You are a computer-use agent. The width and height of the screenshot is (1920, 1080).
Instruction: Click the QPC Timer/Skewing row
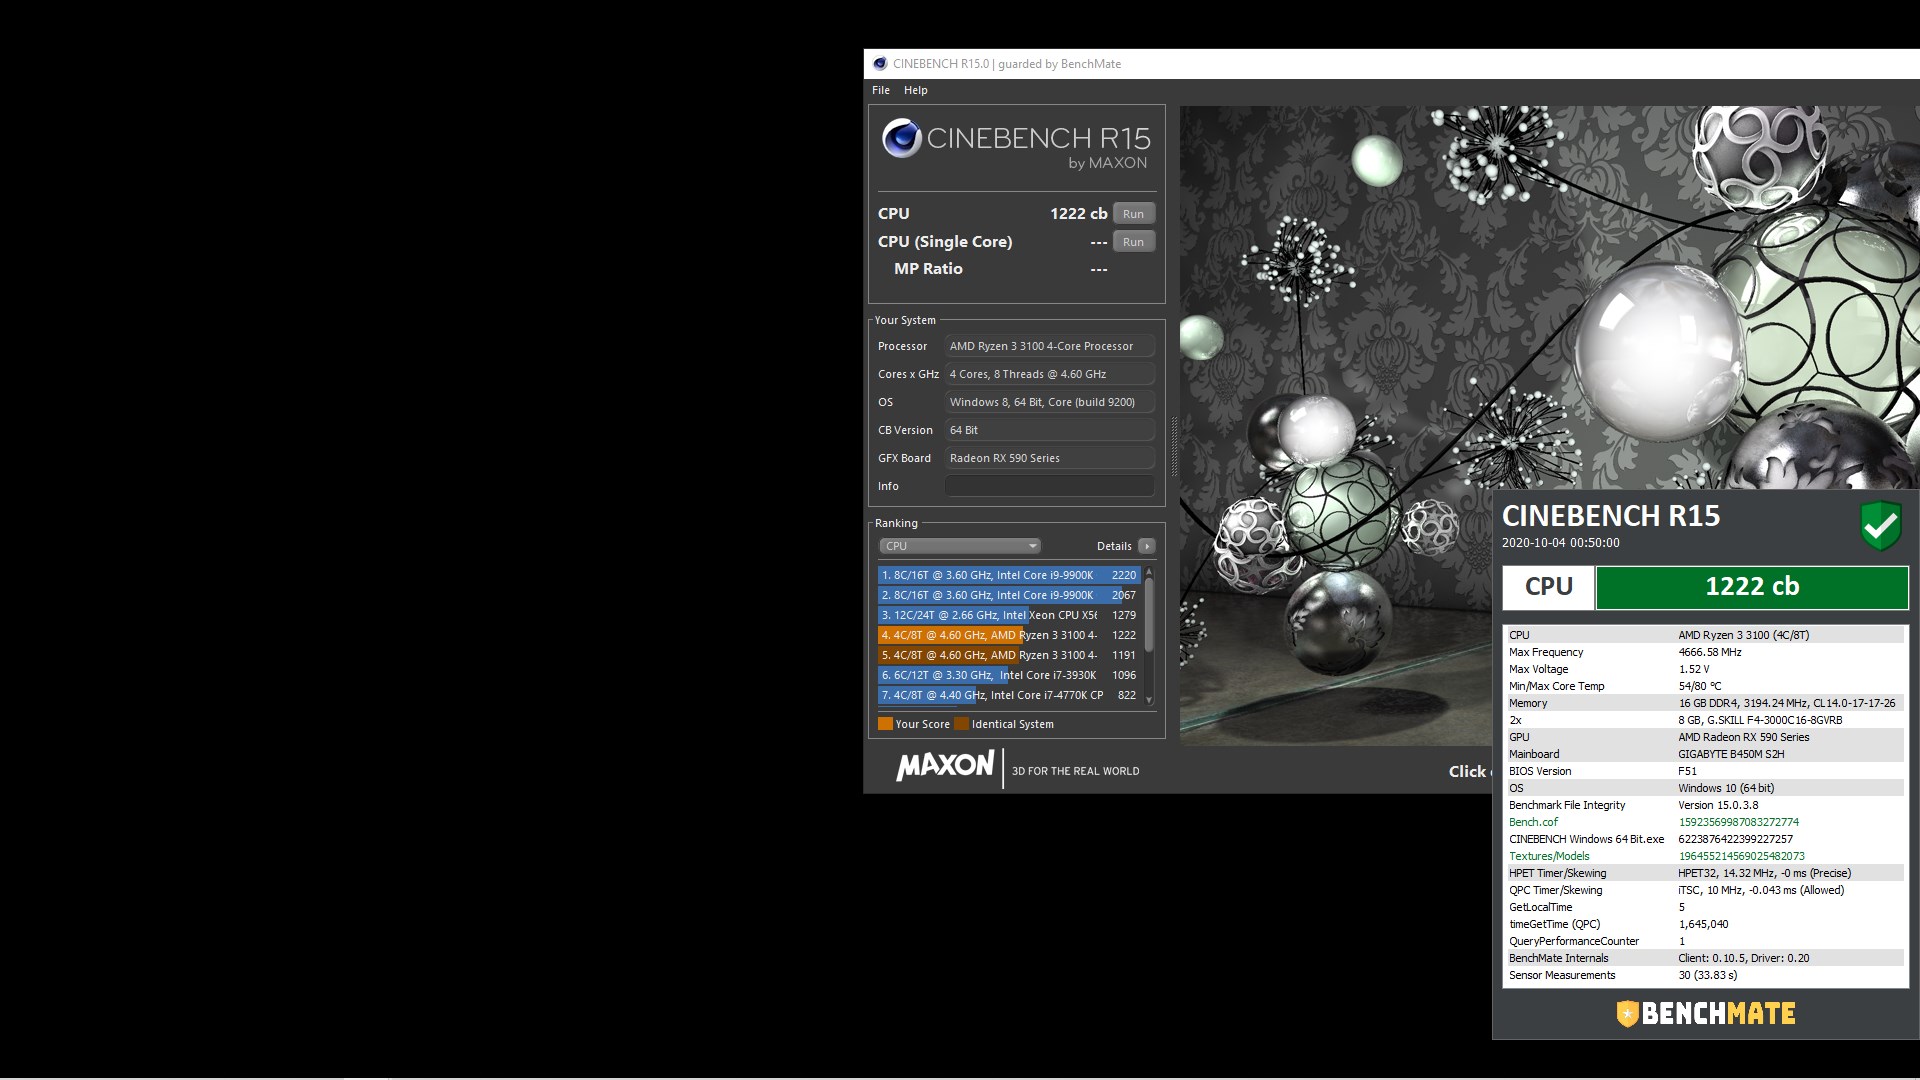tap(1705, 890)
